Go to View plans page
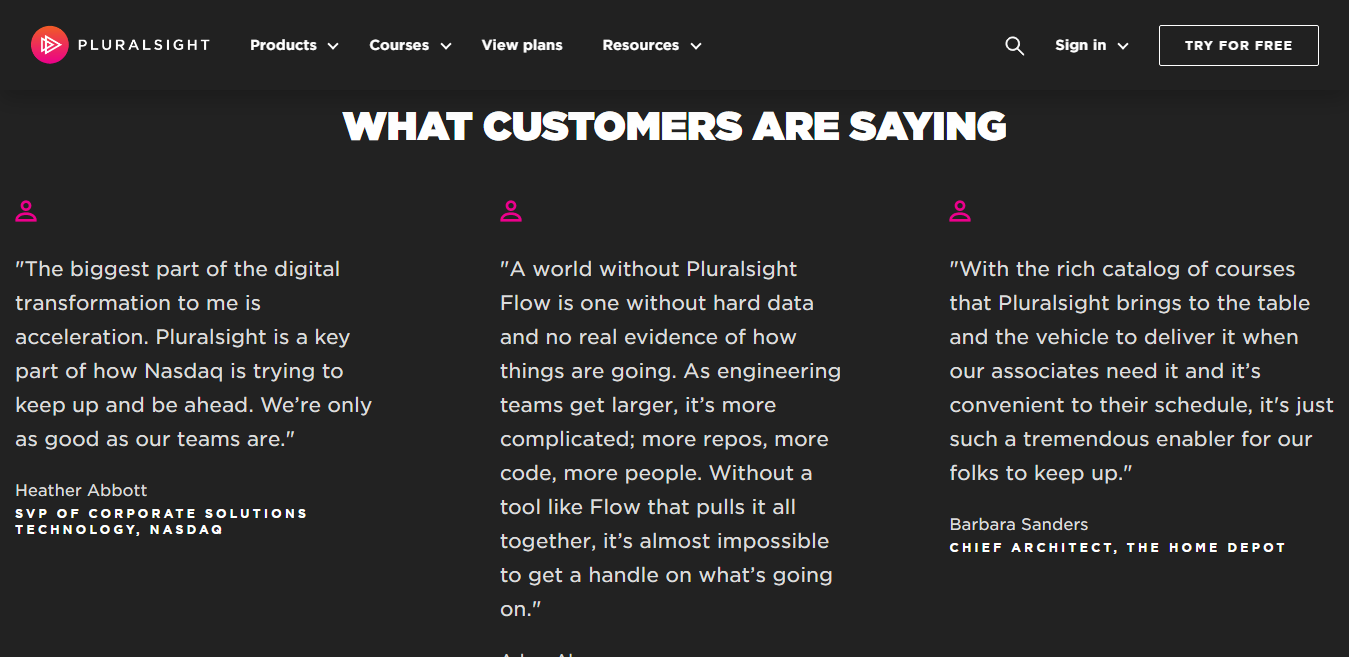Image resolution: width=1349 pixels, height=657 pixels. [522, 45]
